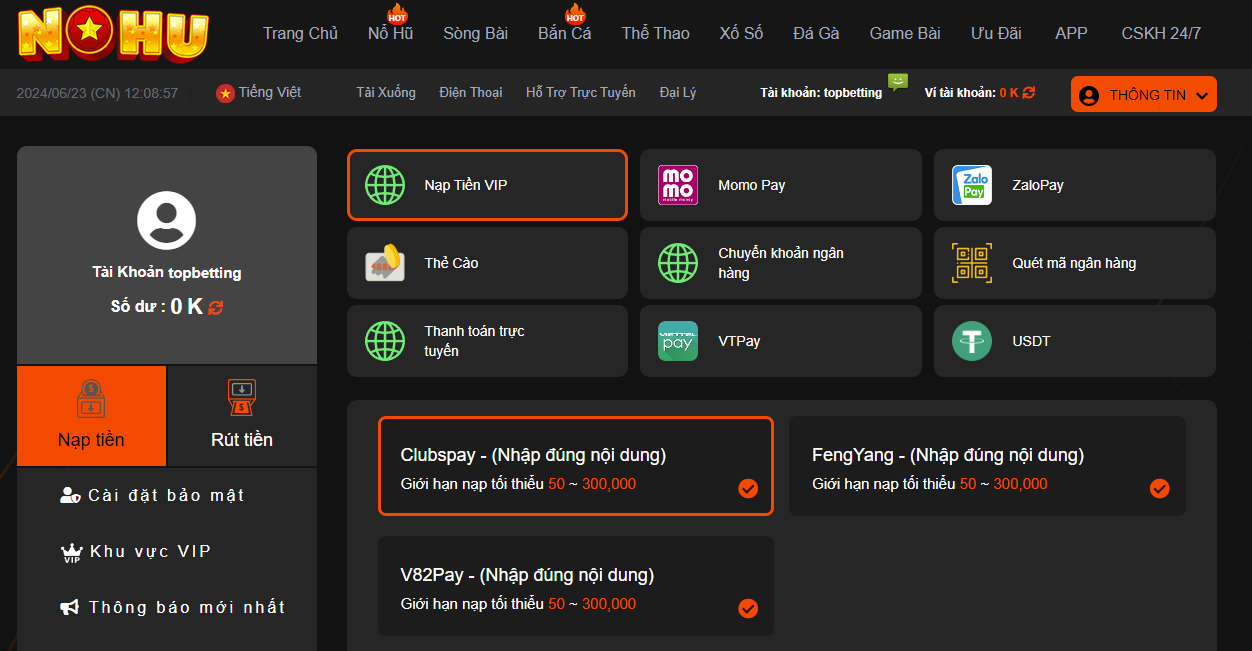Select the Clubspay checkmark
The height and width of the screenshot is (651, 1252).
pos(748,488)
